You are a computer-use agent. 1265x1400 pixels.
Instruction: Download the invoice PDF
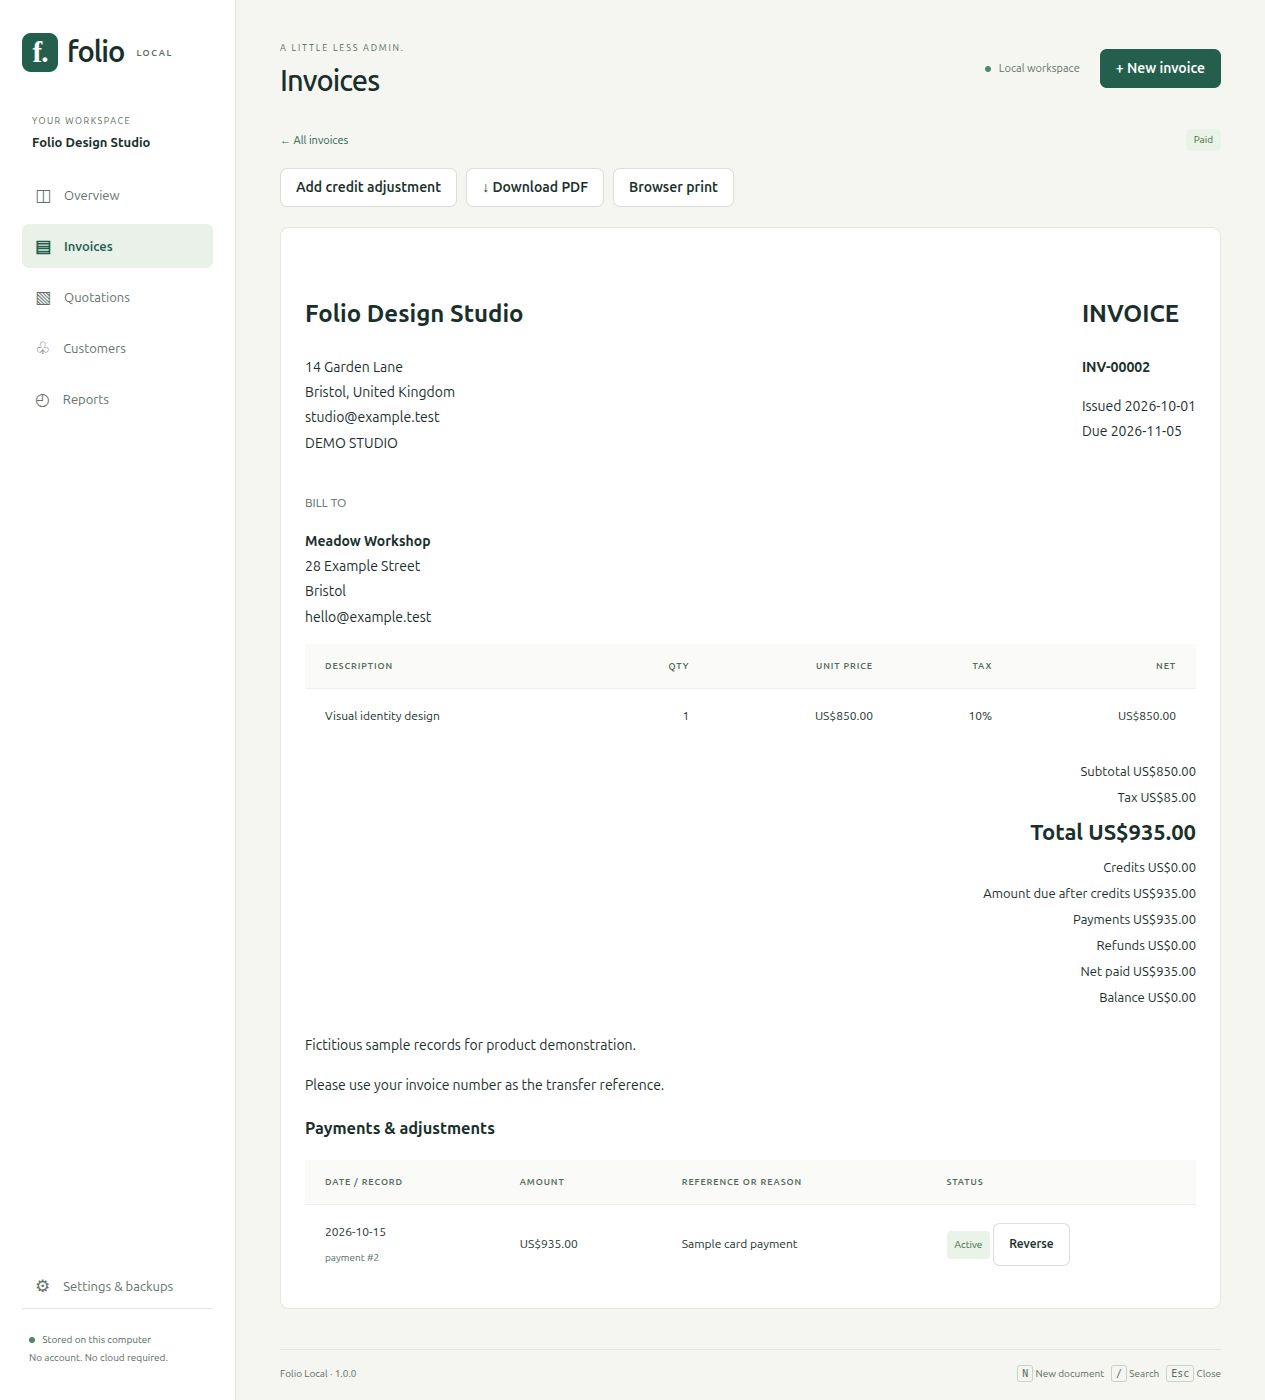[535, 187]
